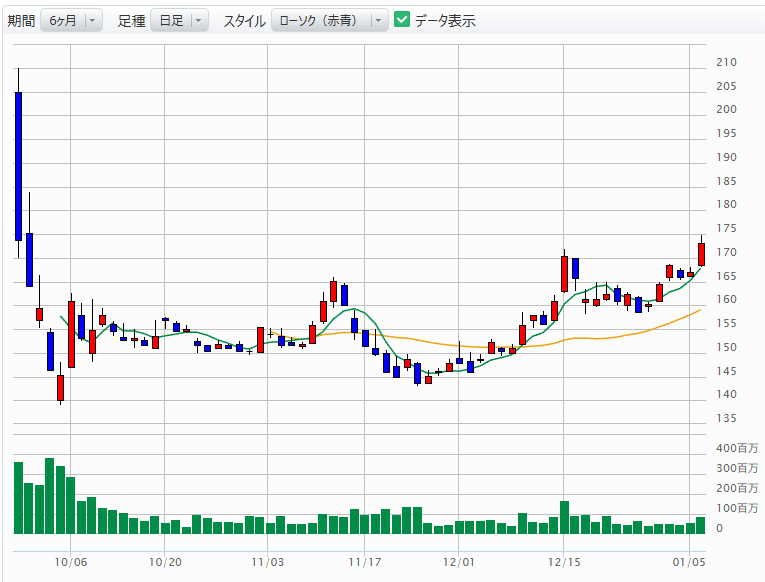765x582 pixels.
Task: Click the 210 price label on y-axis
Action: point(726,62)
